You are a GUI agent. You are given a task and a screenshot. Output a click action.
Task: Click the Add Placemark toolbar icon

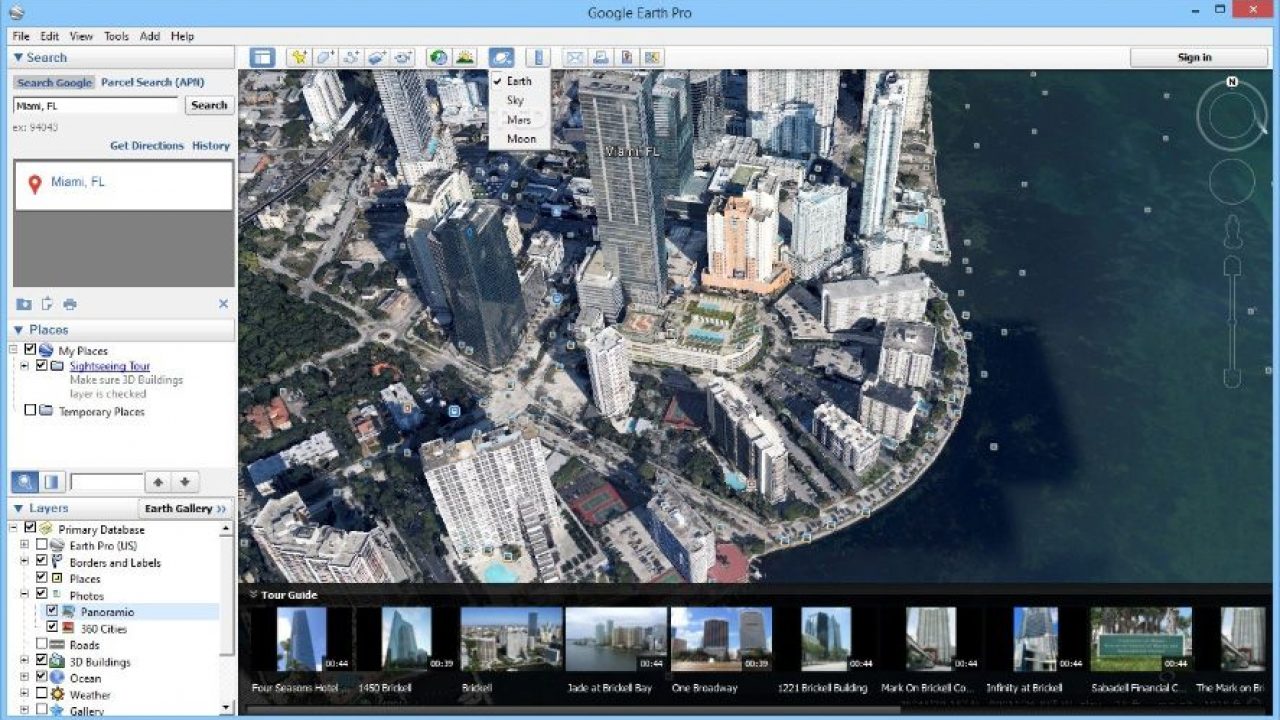click(x=298, y=57)
